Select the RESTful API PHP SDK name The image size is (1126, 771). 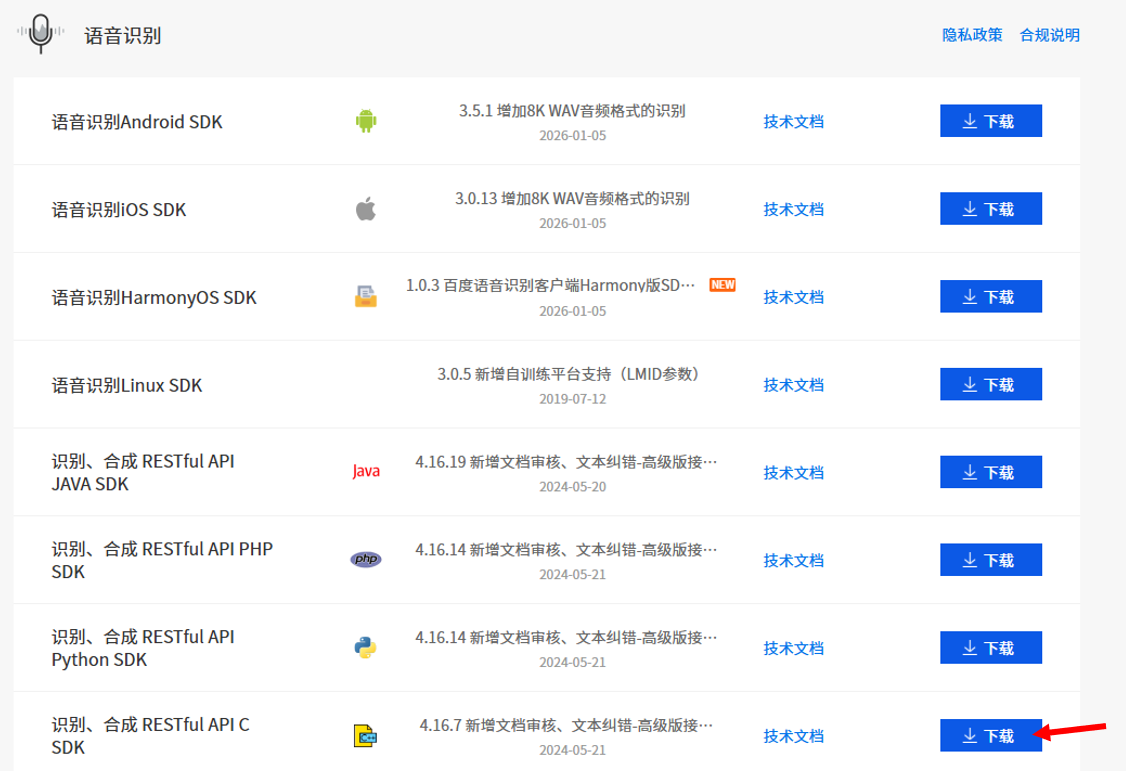162,560
